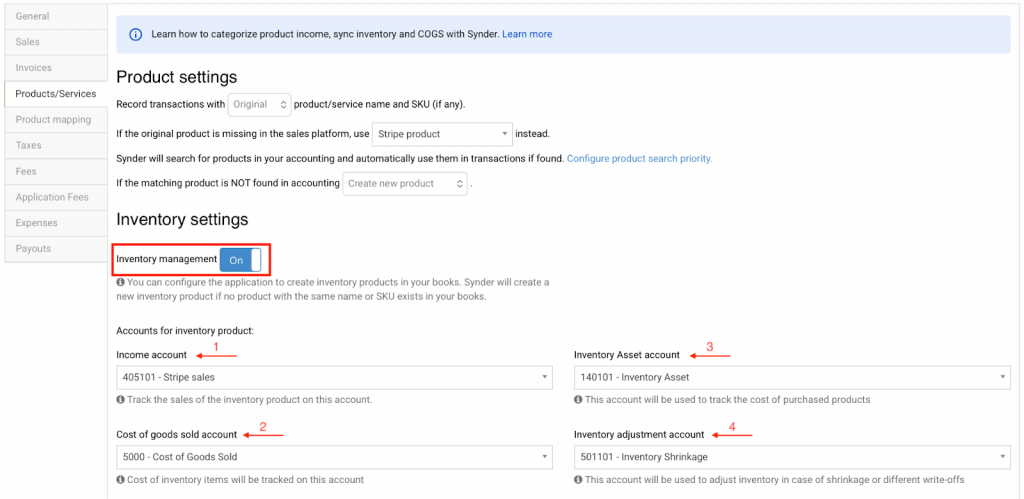Click info icon below Inventory adjustment account
The image size is (1024, 499).
(578, 480)
